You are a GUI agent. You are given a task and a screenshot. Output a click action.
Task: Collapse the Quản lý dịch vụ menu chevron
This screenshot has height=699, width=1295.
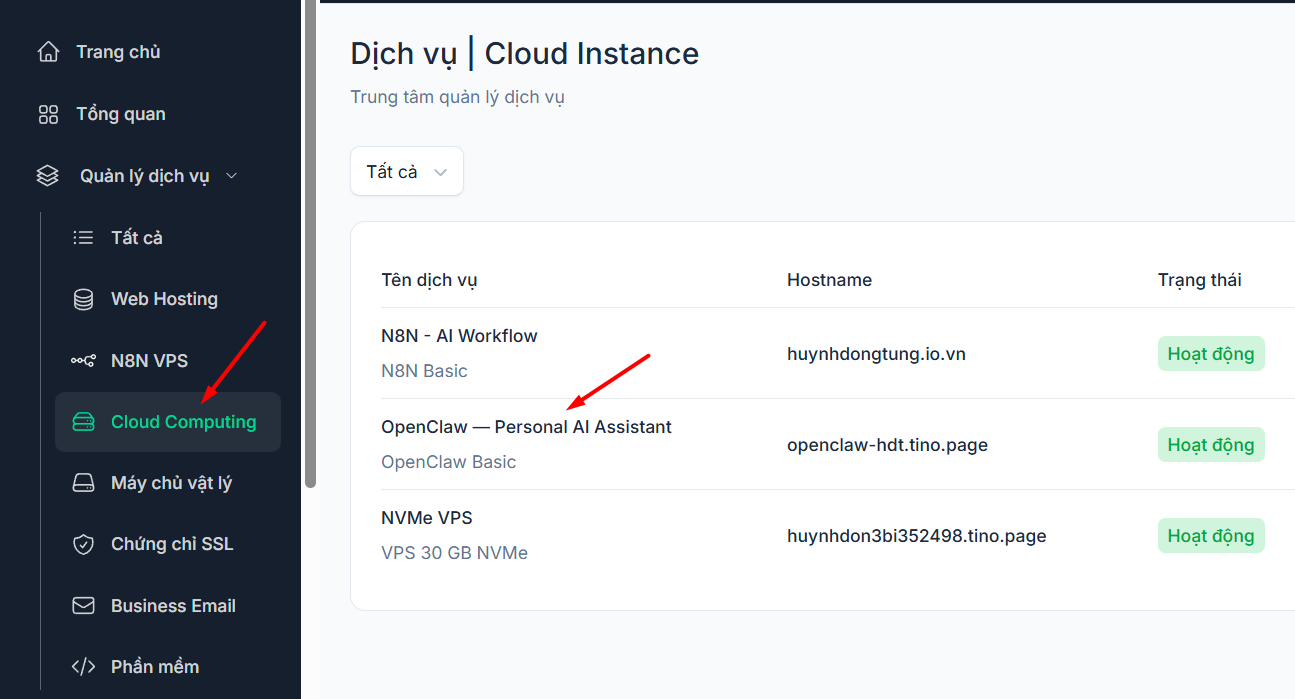pos(231,175)
